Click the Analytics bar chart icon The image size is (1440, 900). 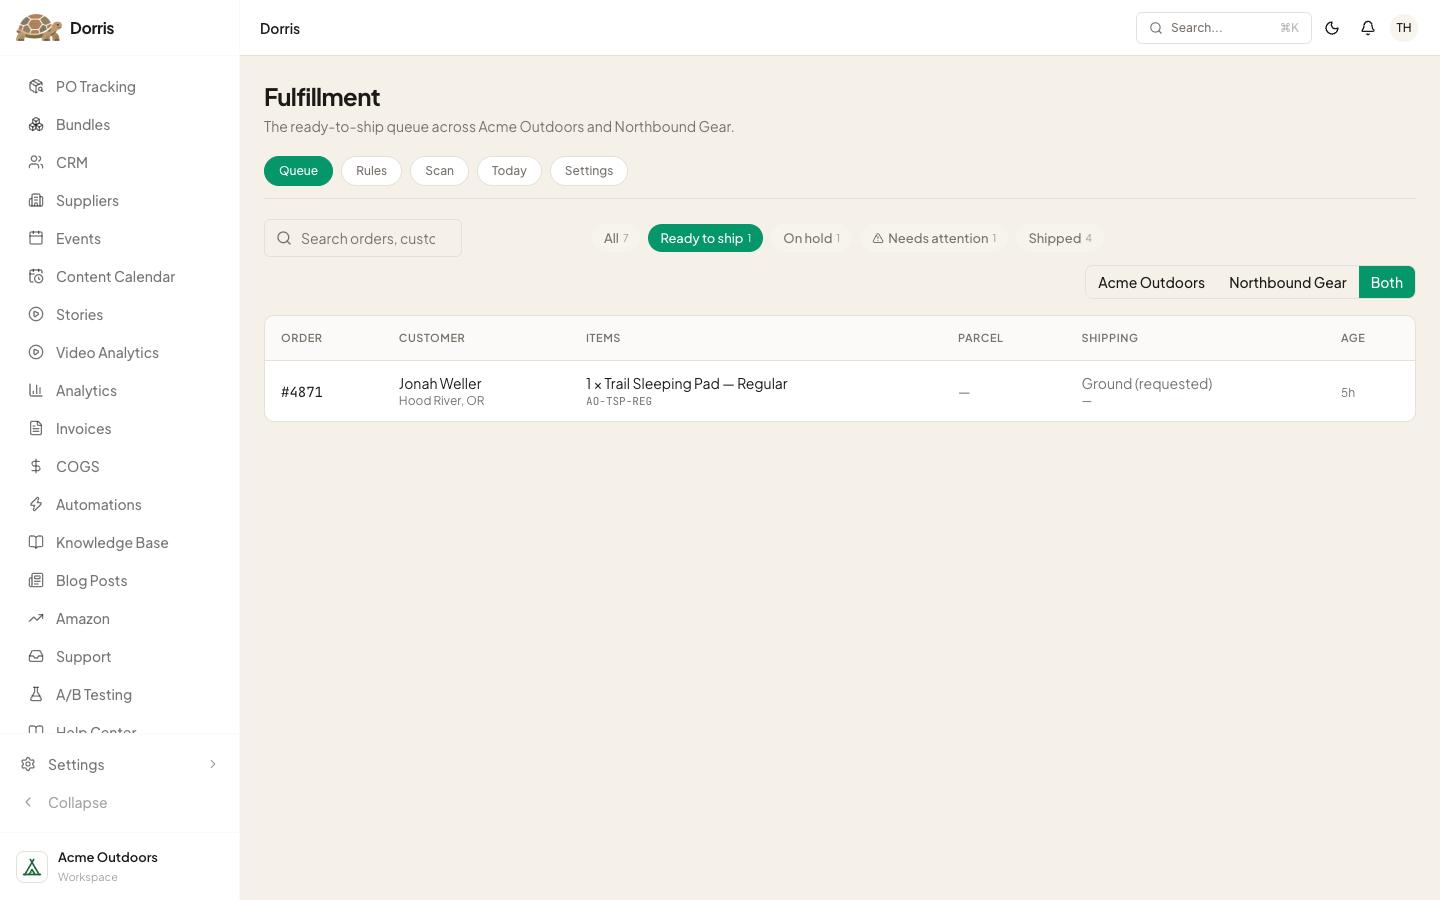pyautogui.click(x=36, y=391)
